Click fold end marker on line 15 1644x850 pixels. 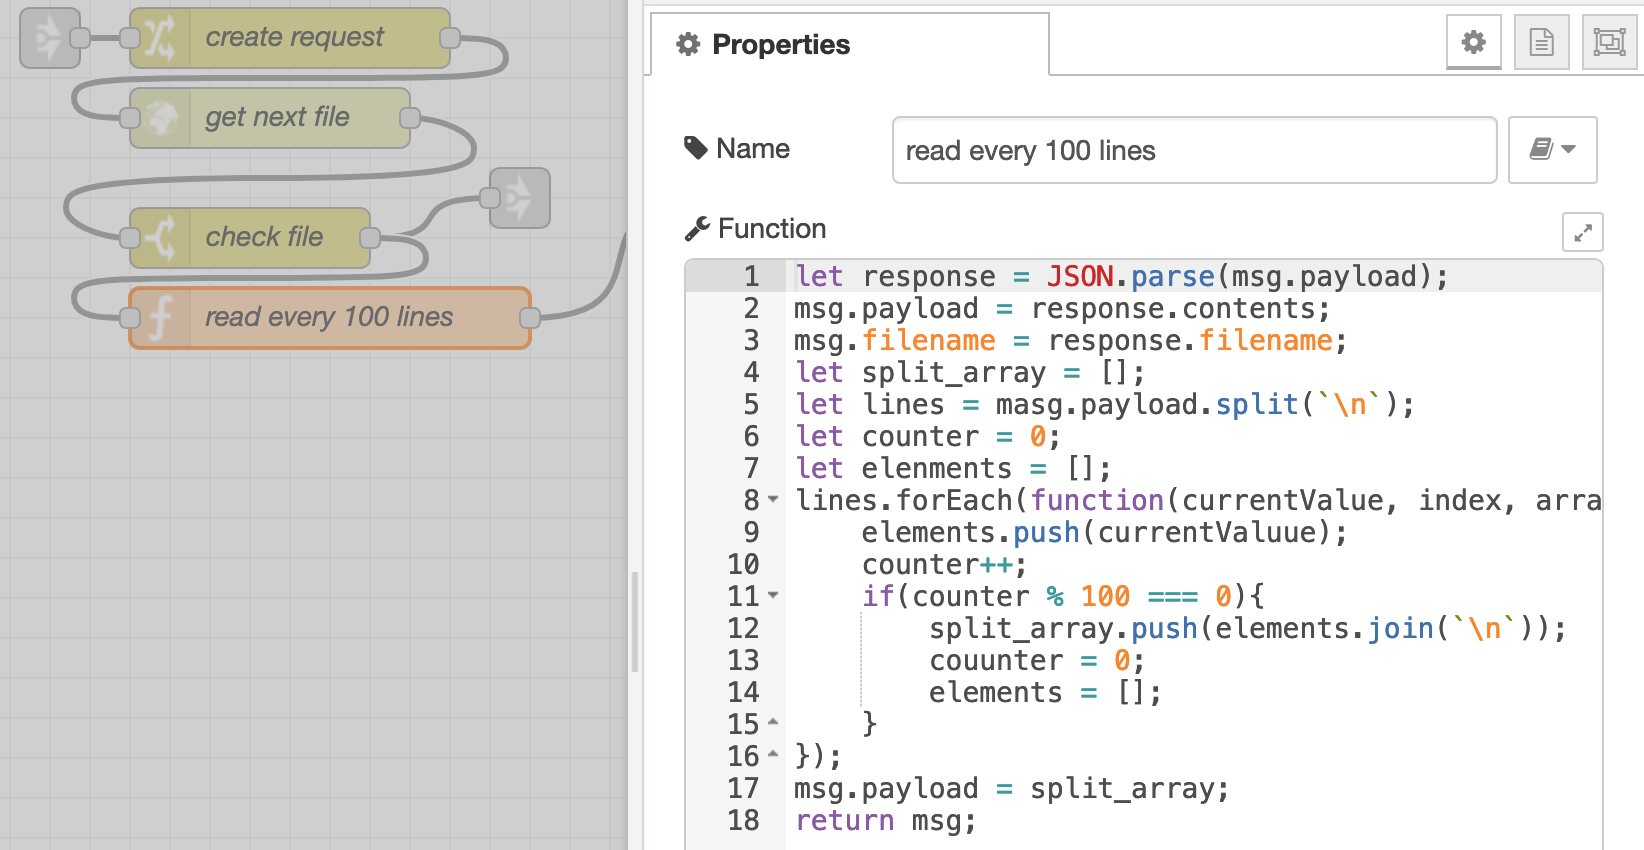coord(773,722)
